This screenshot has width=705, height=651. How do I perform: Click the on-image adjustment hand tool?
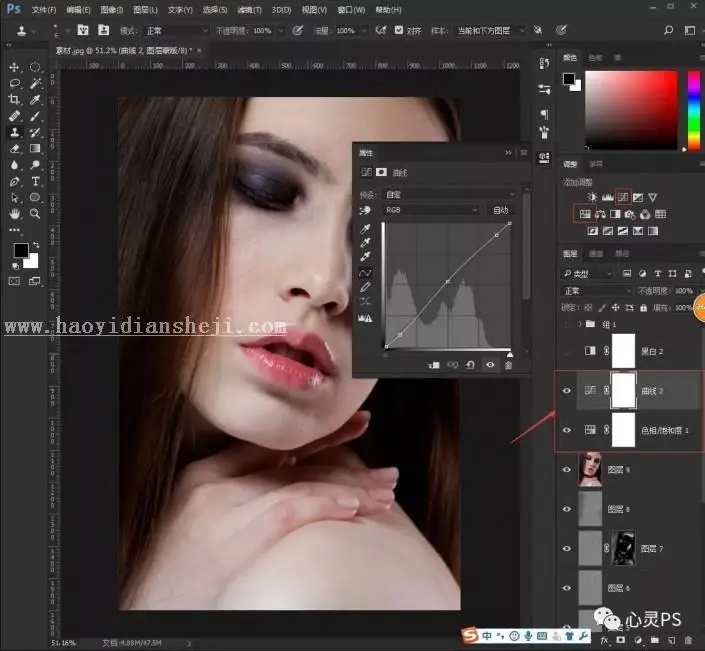pyautogui.click(x=365, y=210)
